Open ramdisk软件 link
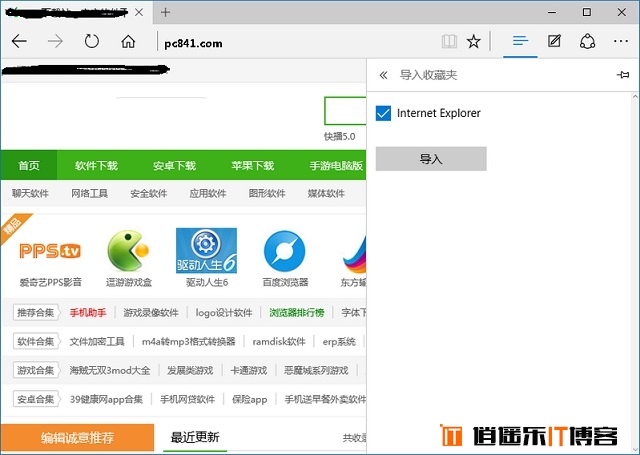 (x=279, y=341)
